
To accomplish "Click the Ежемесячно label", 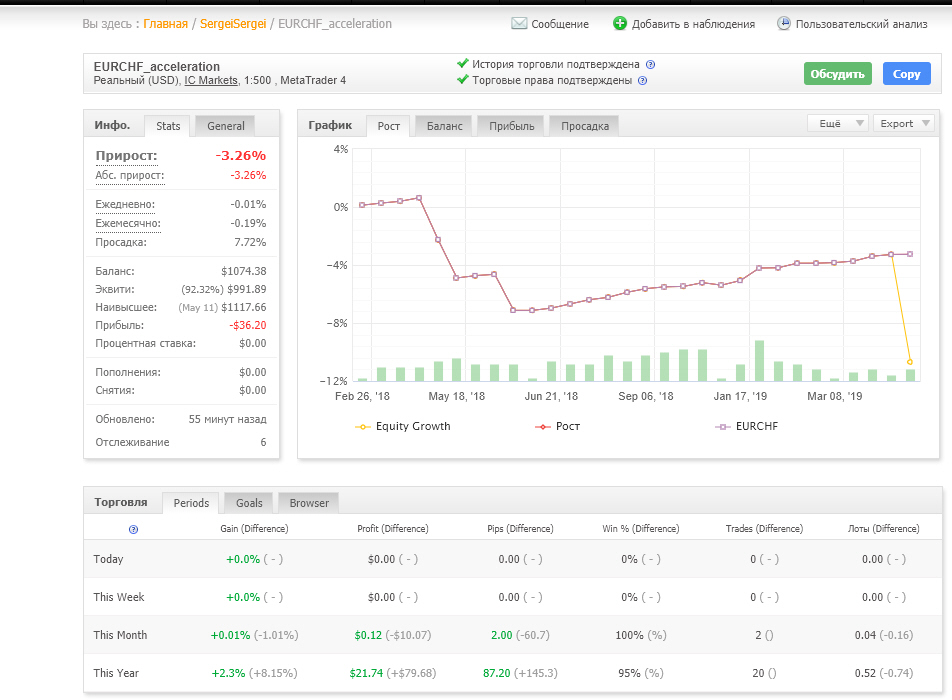I will pyautogui.click(x=128, y=223).
